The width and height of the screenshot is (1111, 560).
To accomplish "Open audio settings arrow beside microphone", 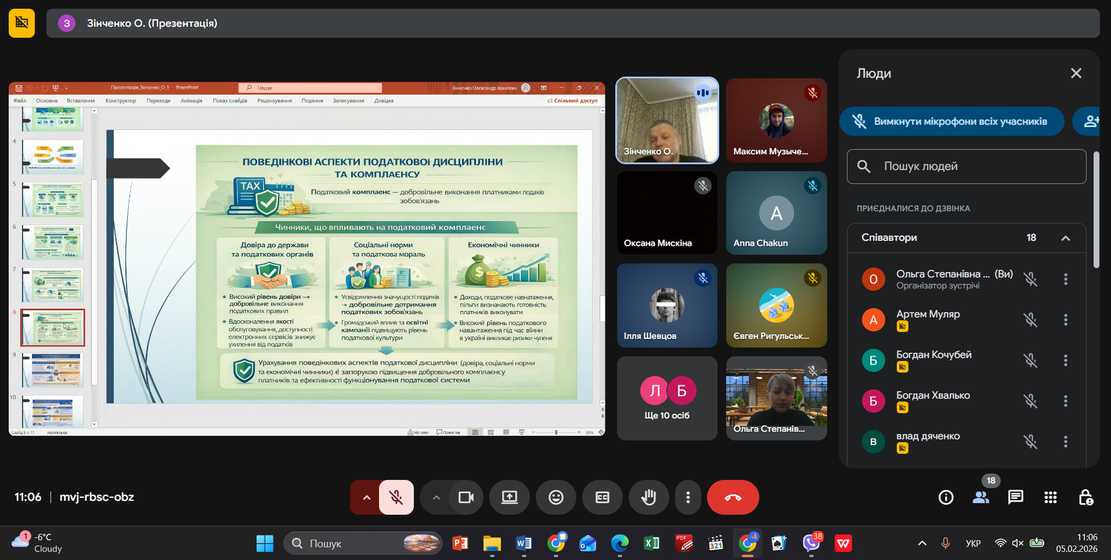I will pyautogui.click(x=366, y=497).
